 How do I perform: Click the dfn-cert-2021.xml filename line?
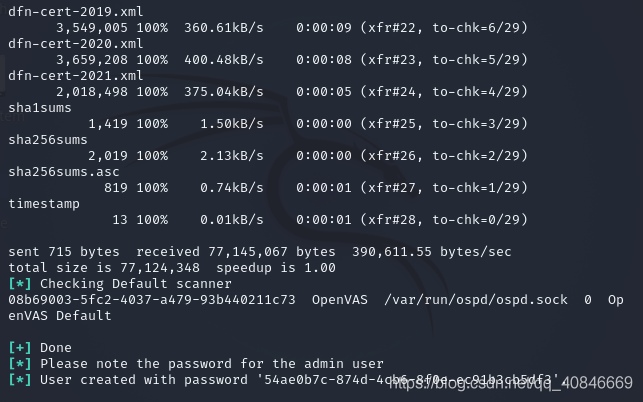(76, 75)
